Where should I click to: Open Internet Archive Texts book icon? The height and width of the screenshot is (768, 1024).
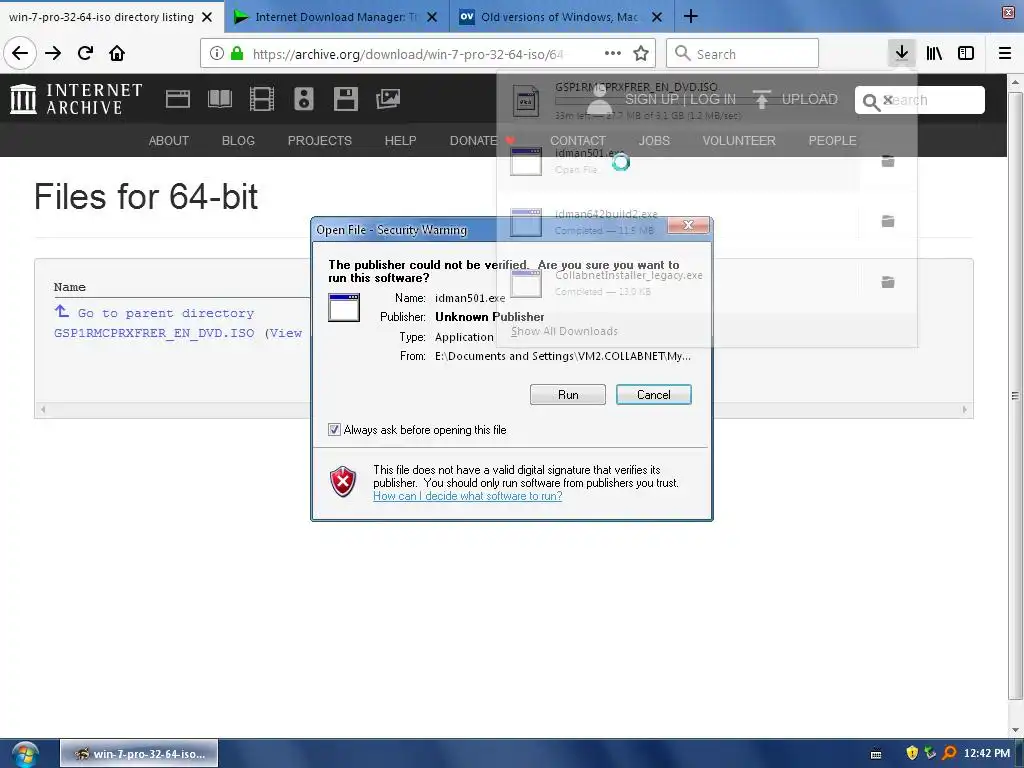(219, 99)
